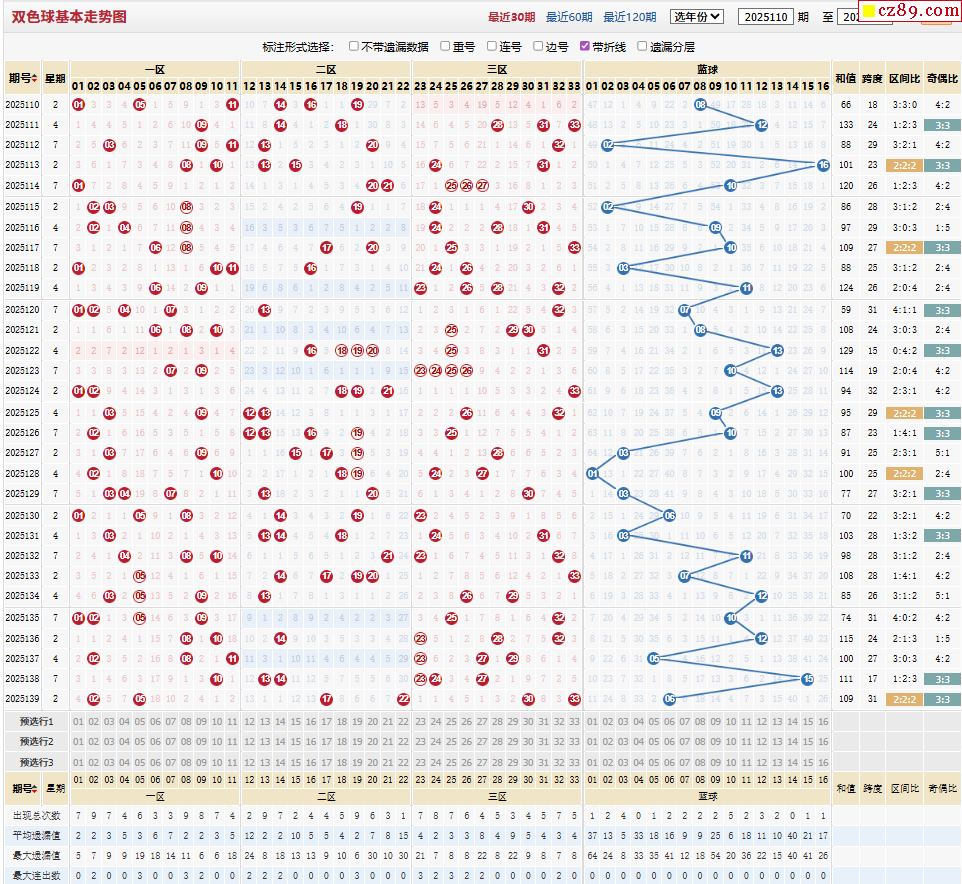Click blue ball 02 in row 2025112
This screenshot has height=884, width=962.
(607, 145)
